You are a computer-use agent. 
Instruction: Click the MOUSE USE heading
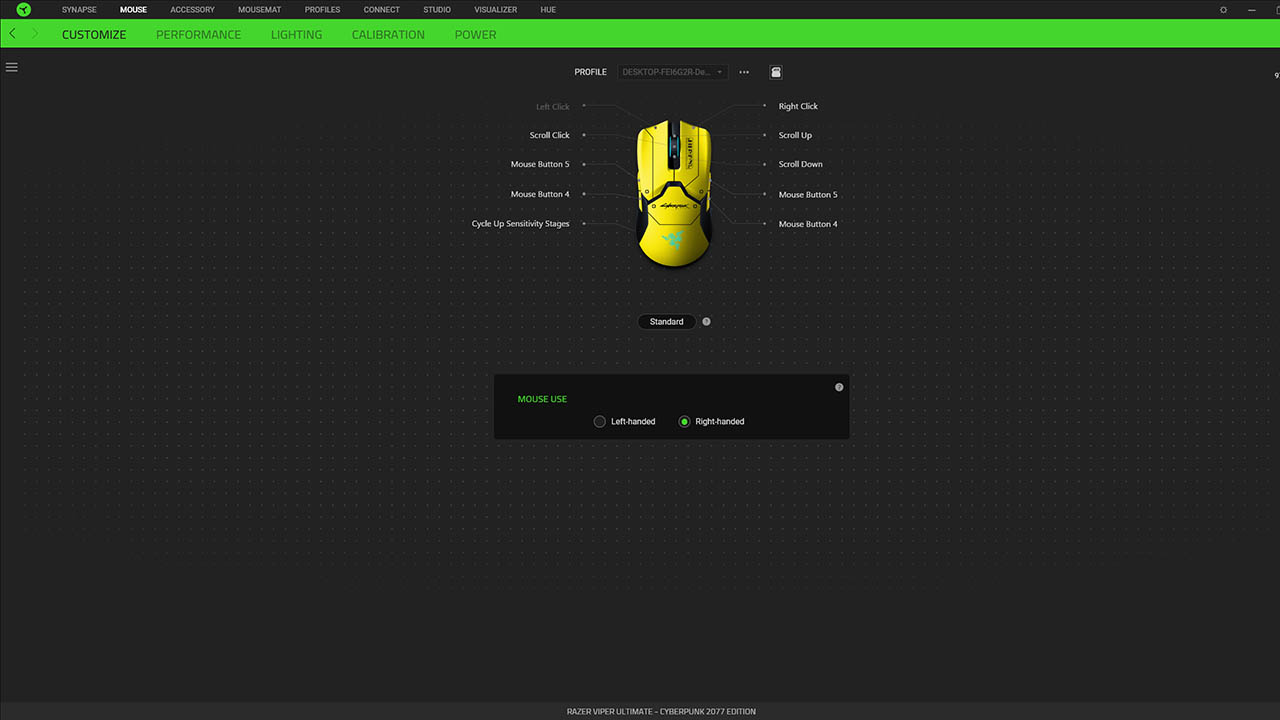pyautogui.click(x=542, y=399)
